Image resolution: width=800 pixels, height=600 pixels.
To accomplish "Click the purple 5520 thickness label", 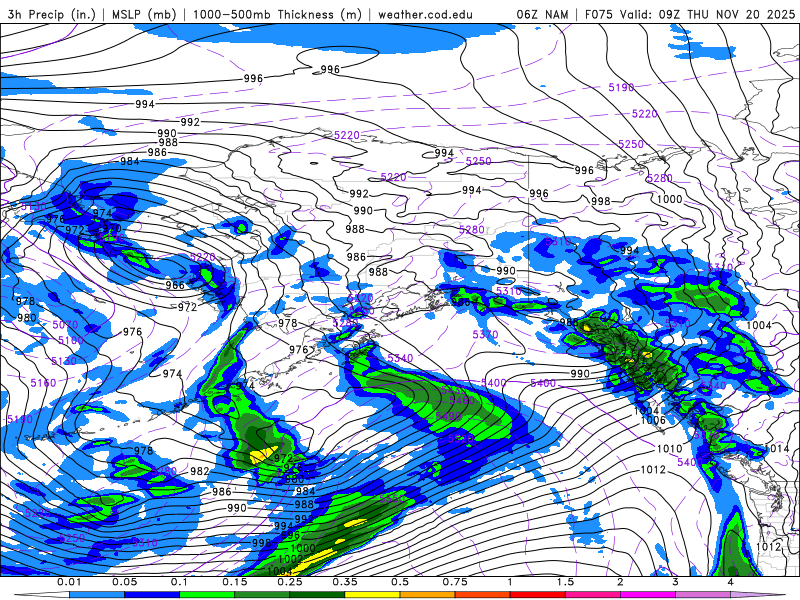I will tap(461, 439).
